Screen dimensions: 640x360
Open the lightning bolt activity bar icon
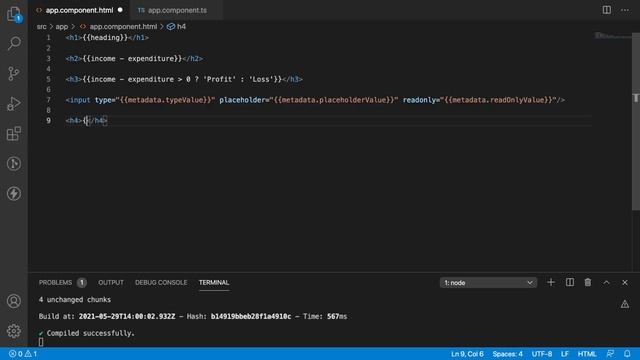click(x=14, y=193)
